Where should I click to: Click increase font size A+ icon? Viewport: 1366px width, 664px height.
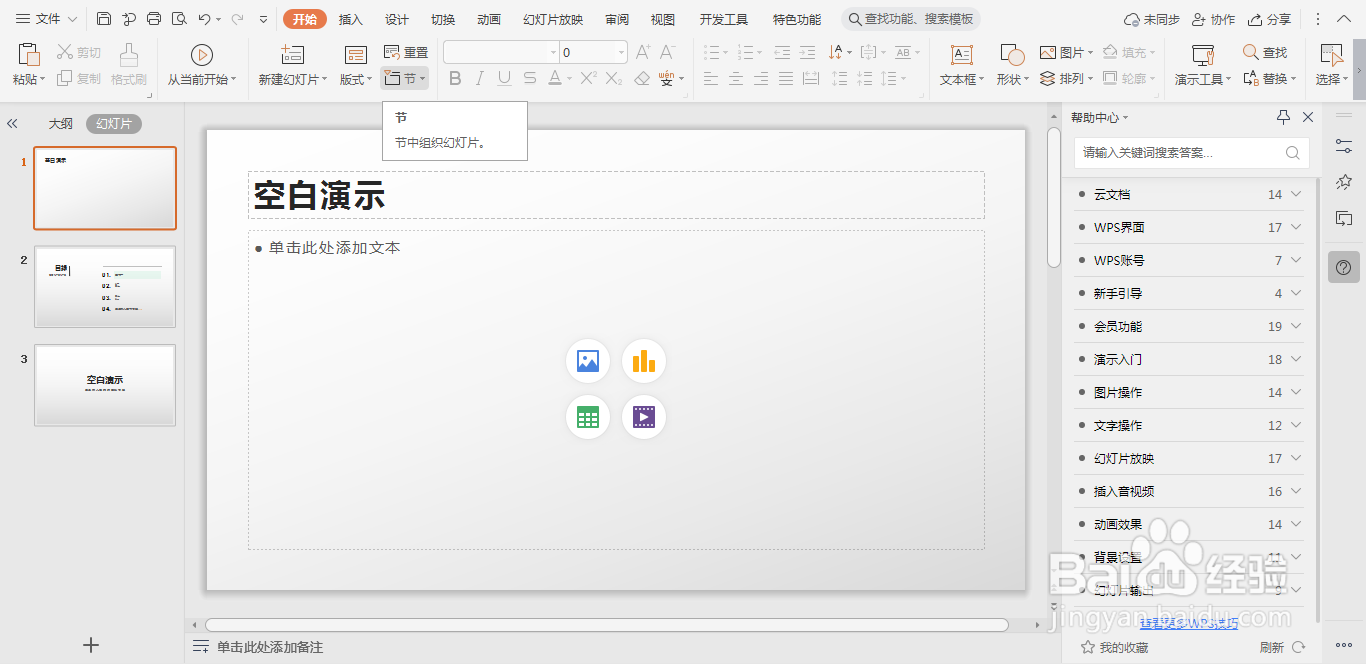(644, 52)
